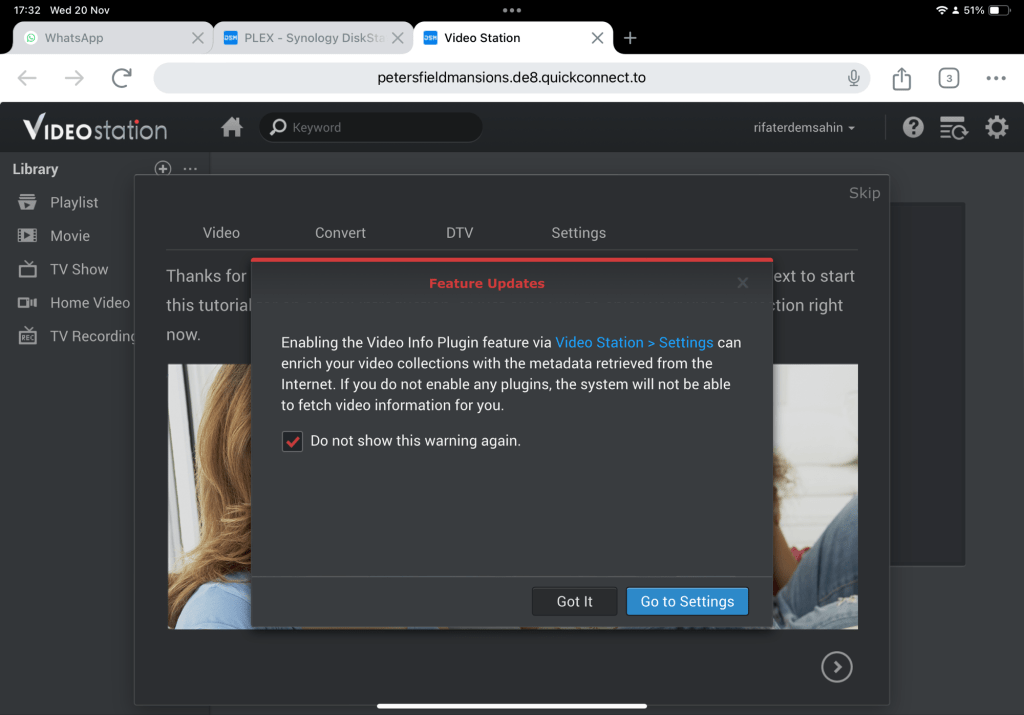This screenshot has width=1024, height=715.
Task: Open the DTV tutorial tab
Action: pyautogui.click(x=459, y=232)
